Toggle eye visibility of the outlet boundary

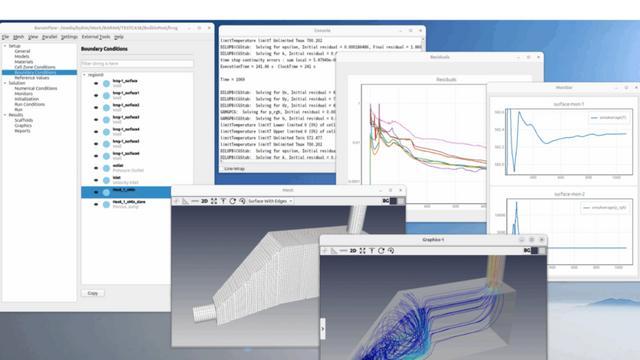click(96, 168)
